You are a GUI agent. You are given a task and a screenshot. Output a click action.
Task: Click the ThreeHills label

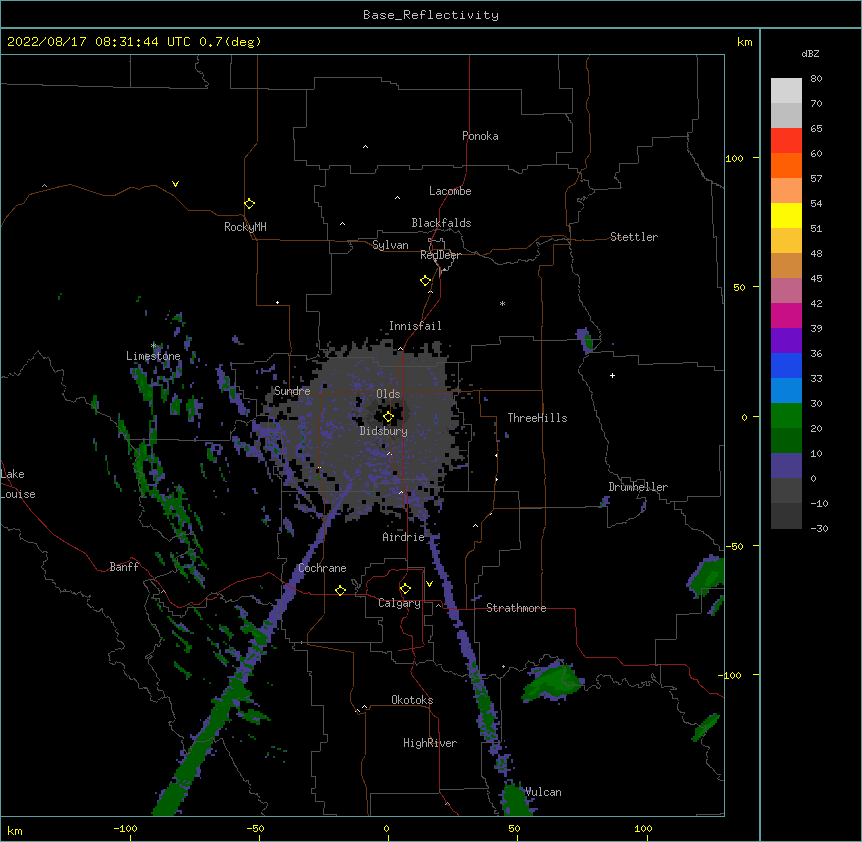[537, 418]
